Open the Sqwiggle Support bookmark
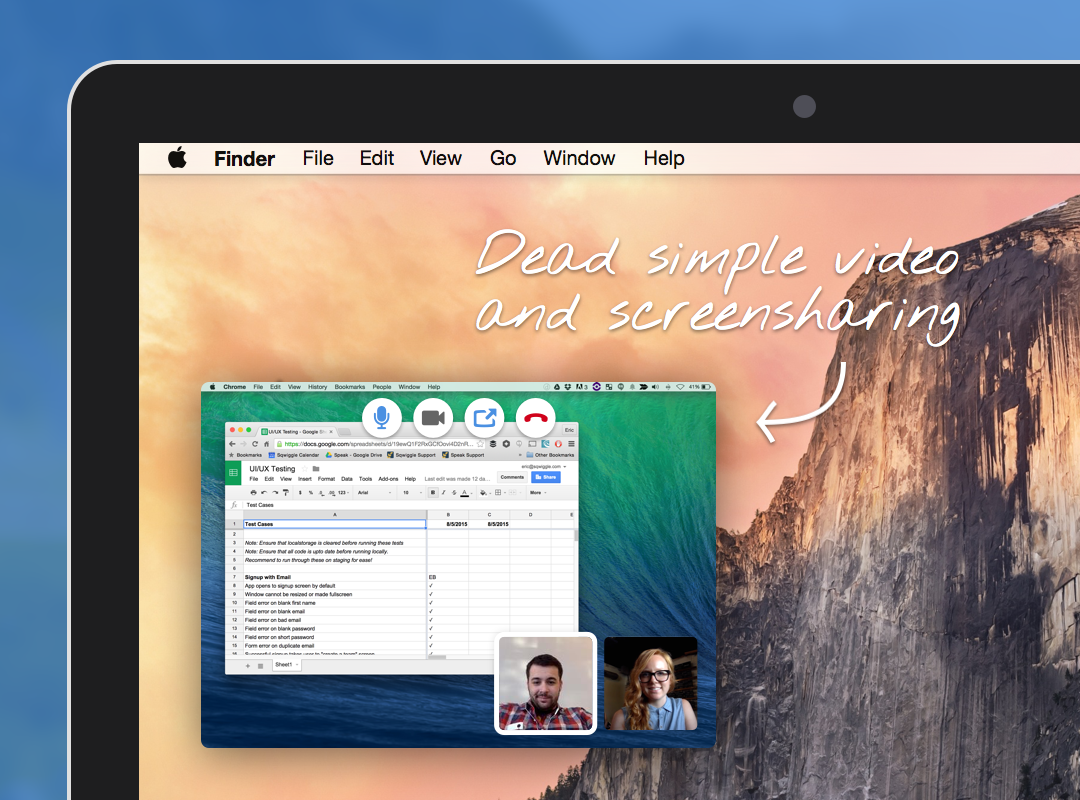The image size is (1080, 800). 412,455
